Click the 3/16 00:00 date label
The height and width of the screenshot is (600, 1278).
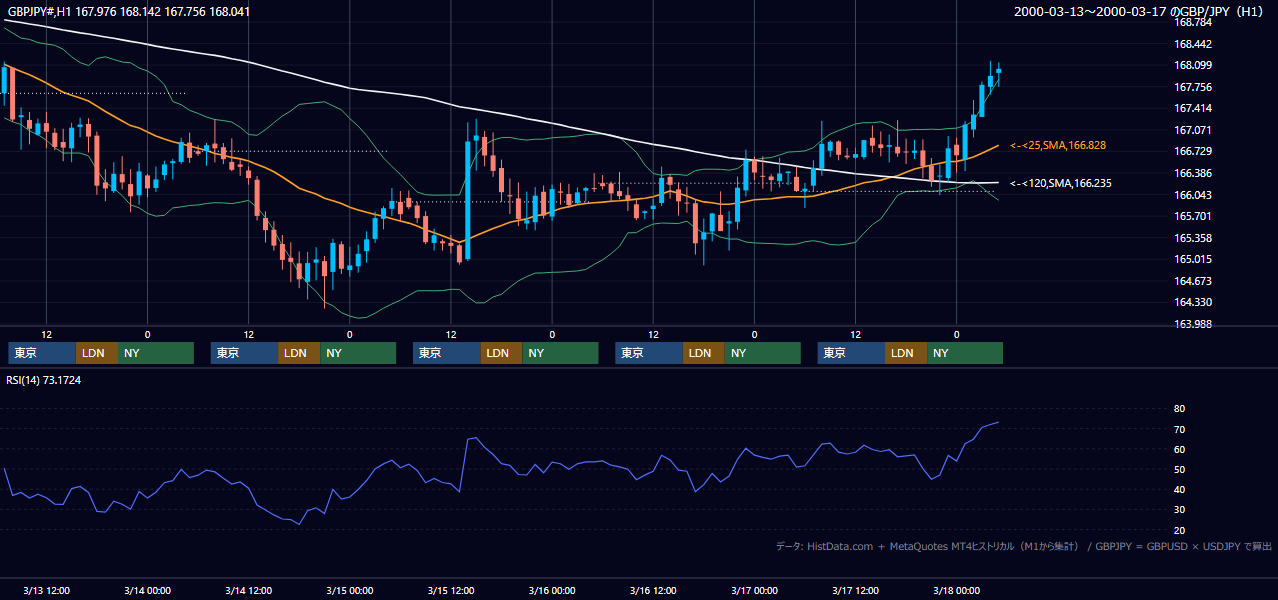click(x=552, y=591)
